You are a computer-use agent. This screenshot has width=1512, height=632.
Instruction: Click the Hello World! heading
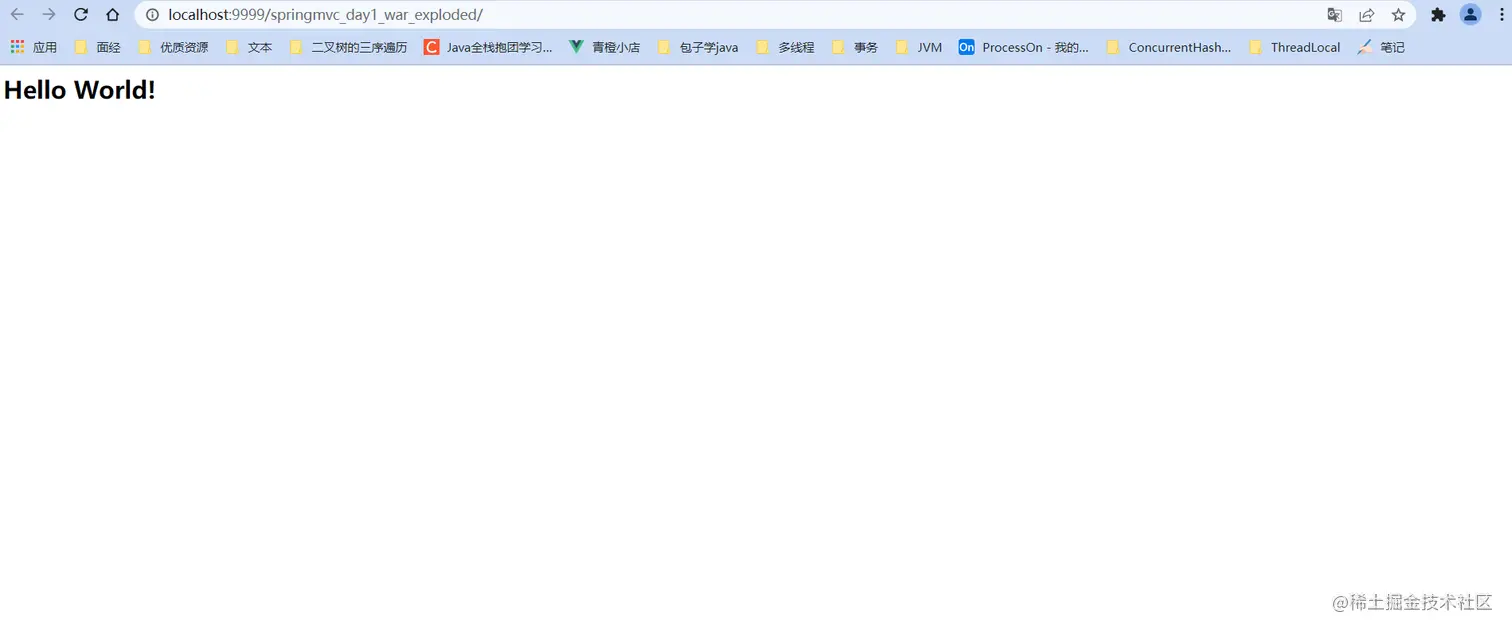(80, 90)
